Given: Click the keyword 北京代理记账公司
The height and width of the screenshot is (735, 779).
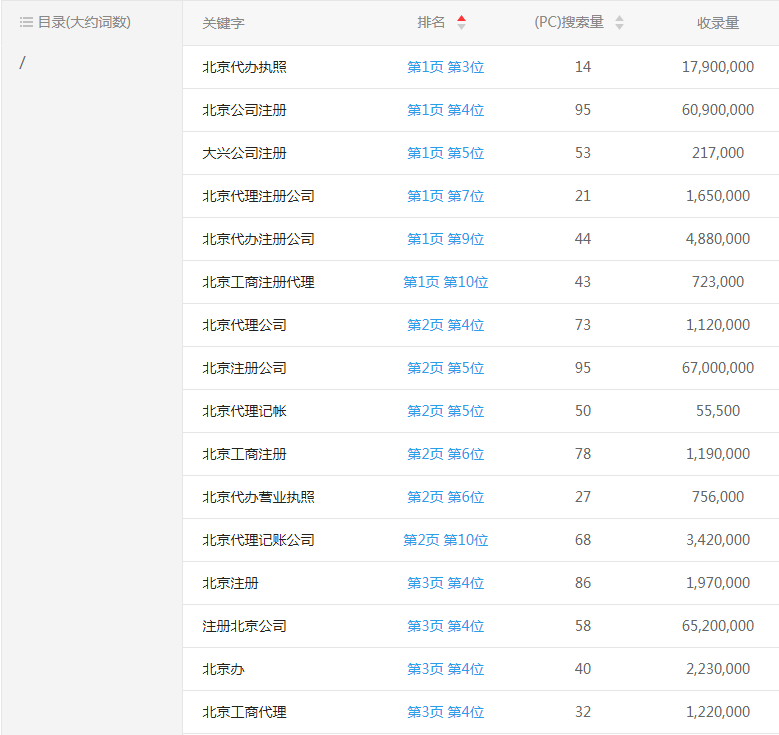Looking at the screenshot, I should click(x=258, y=540).
